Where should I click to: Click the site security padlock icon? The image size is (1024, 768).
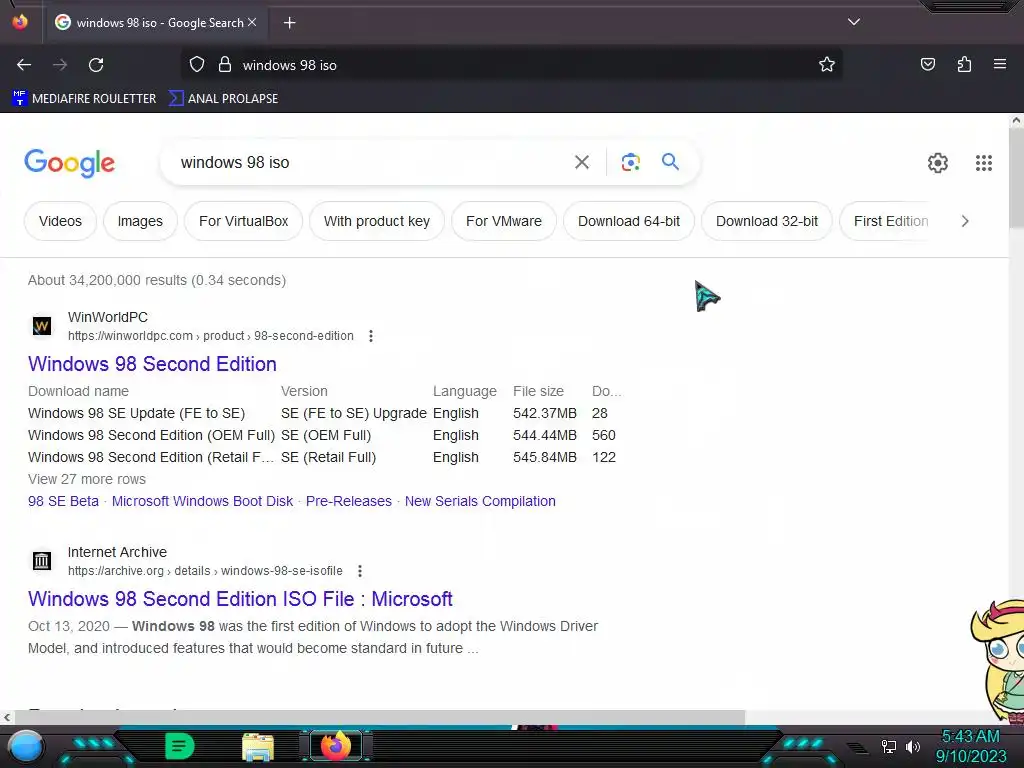[225, 65]
